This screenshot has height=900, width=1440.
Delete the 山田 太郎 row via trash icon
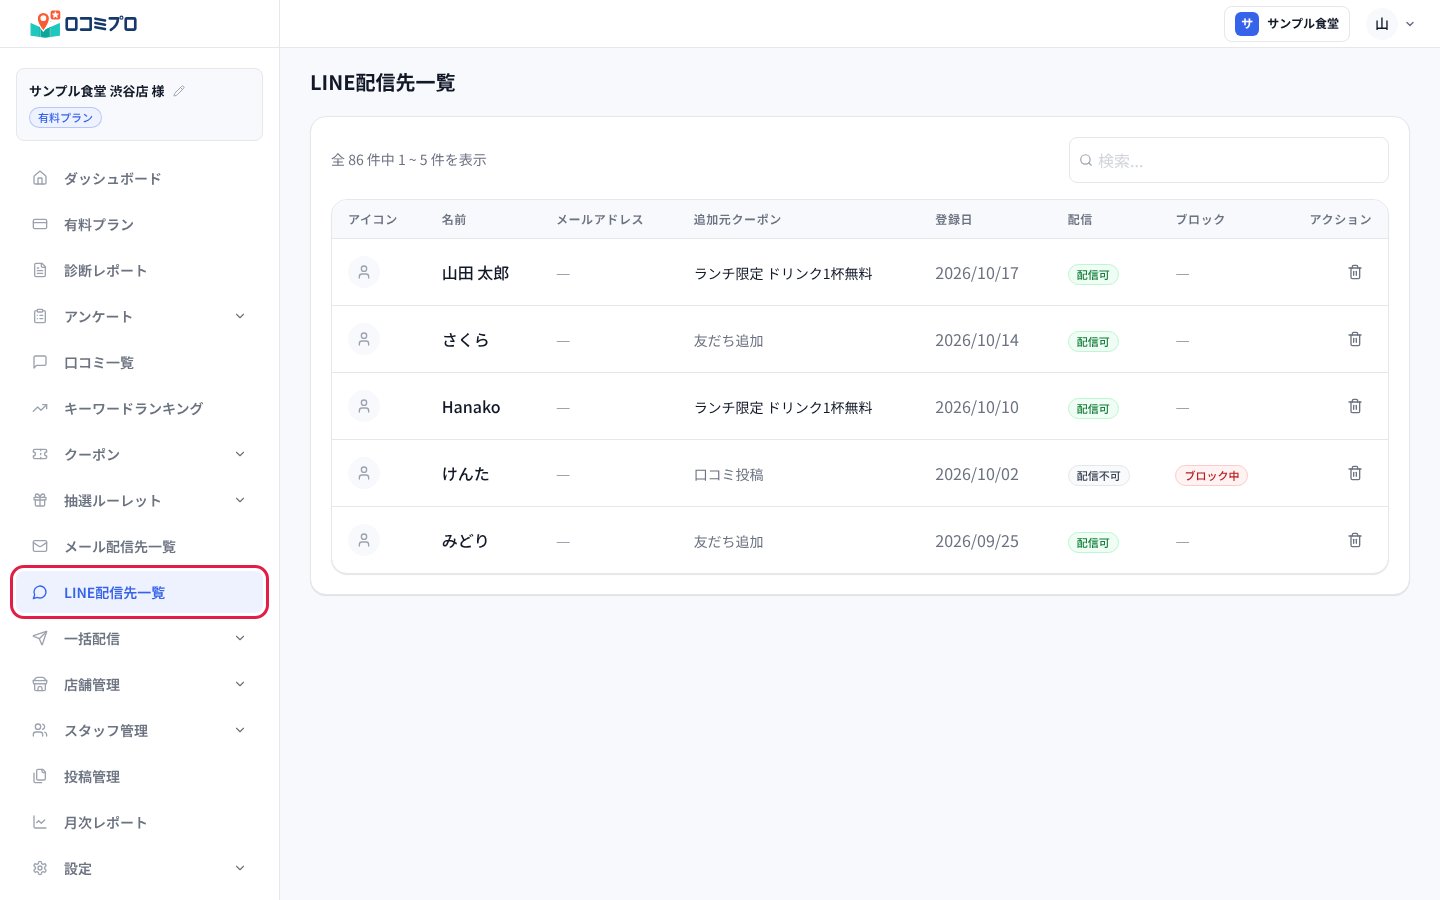pos(1355,272)
